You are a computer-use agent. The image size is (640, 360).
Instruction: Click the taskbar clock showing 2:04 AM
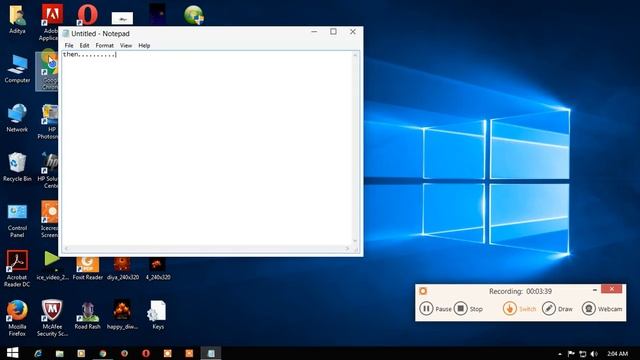[617, 354]
